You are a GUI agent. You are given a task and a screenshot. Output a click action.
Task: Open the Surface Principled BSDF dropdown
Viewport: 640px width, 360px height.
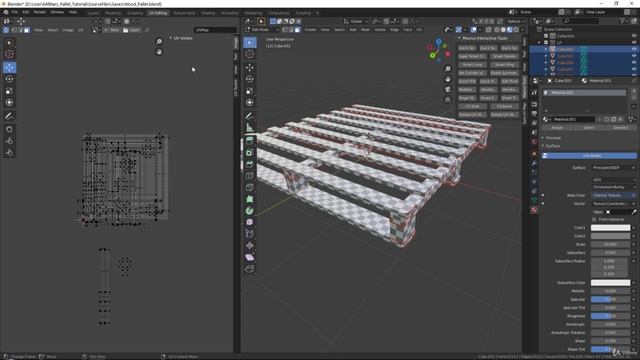[x=613, y=168]
